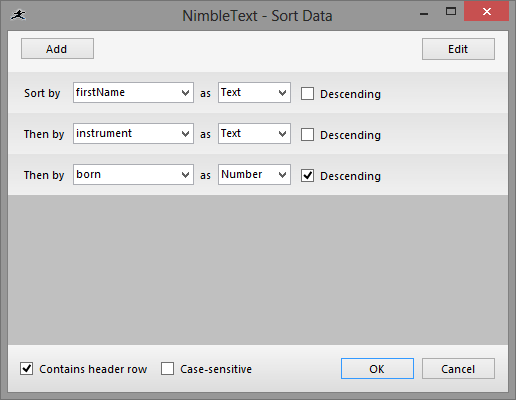The height and width of the screenshot is (400, 516).
Task: Click the Add button
Action: tap(57, 49)
